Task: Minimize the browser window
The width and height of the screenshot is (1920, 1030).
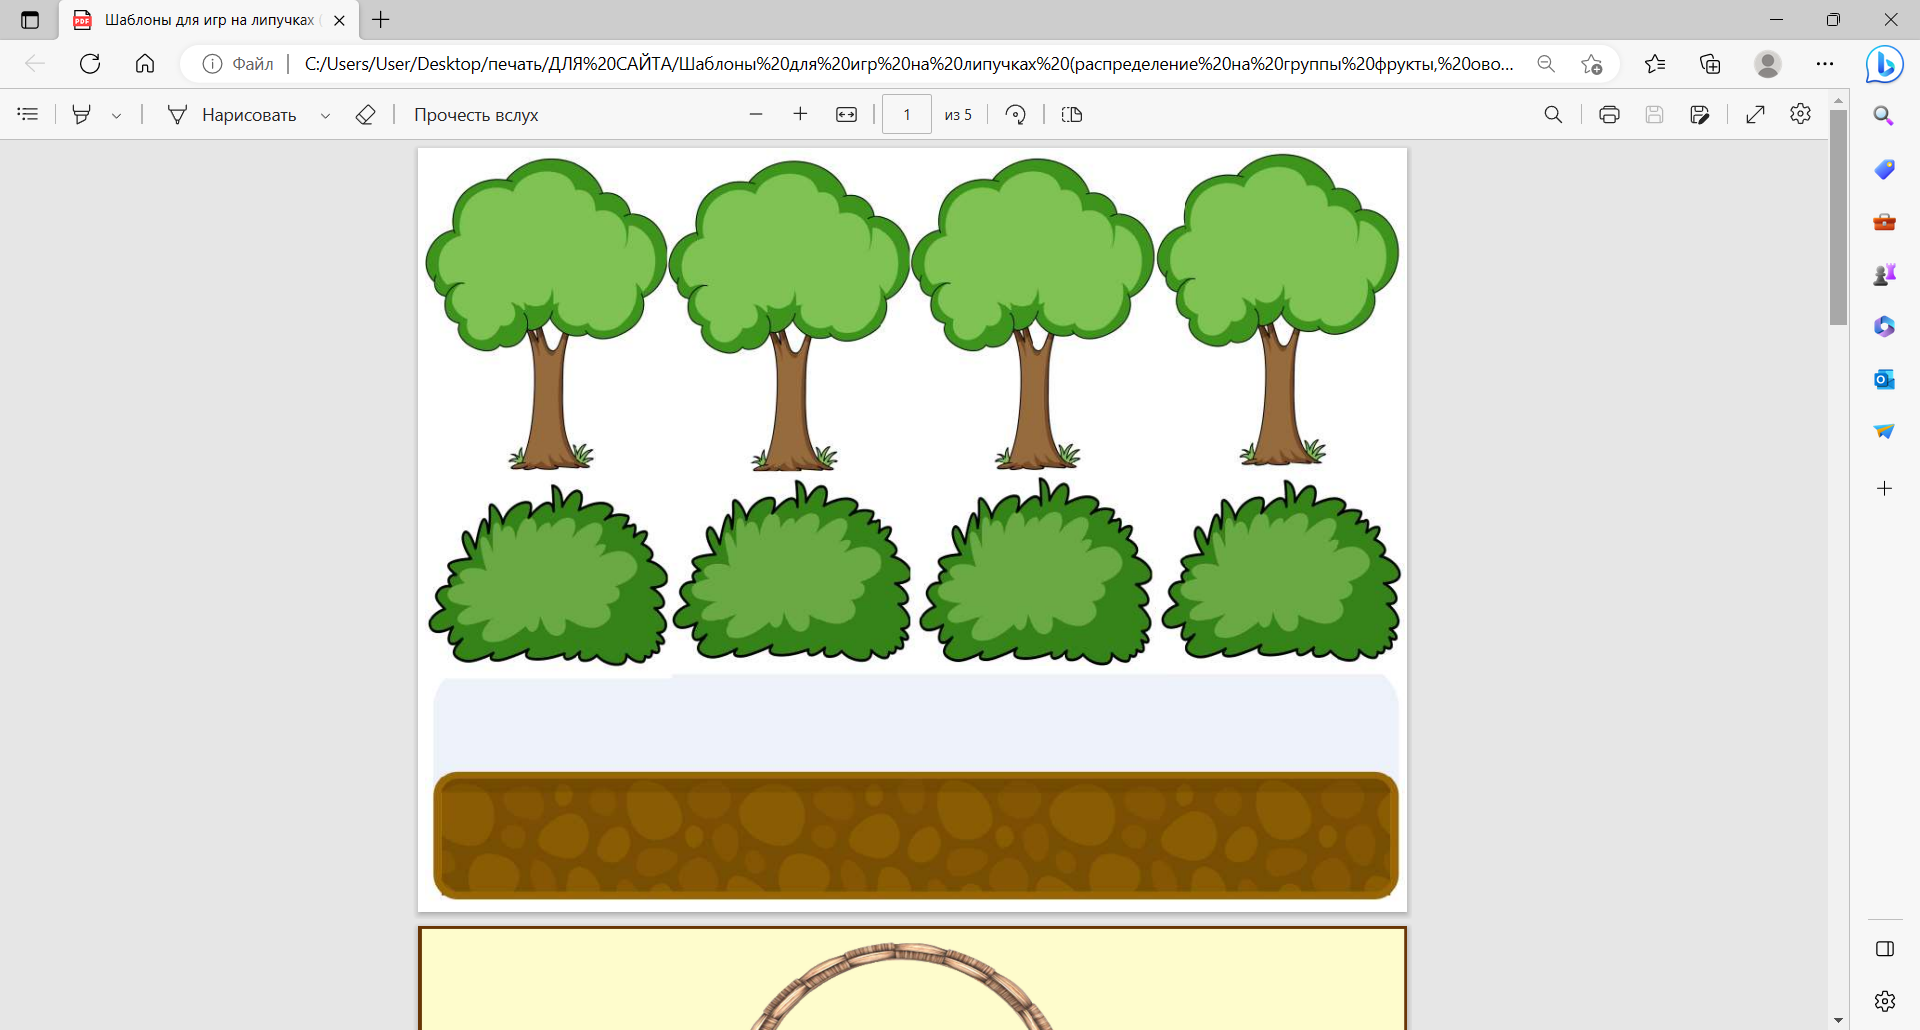Action: click(x=1776, y=20)
